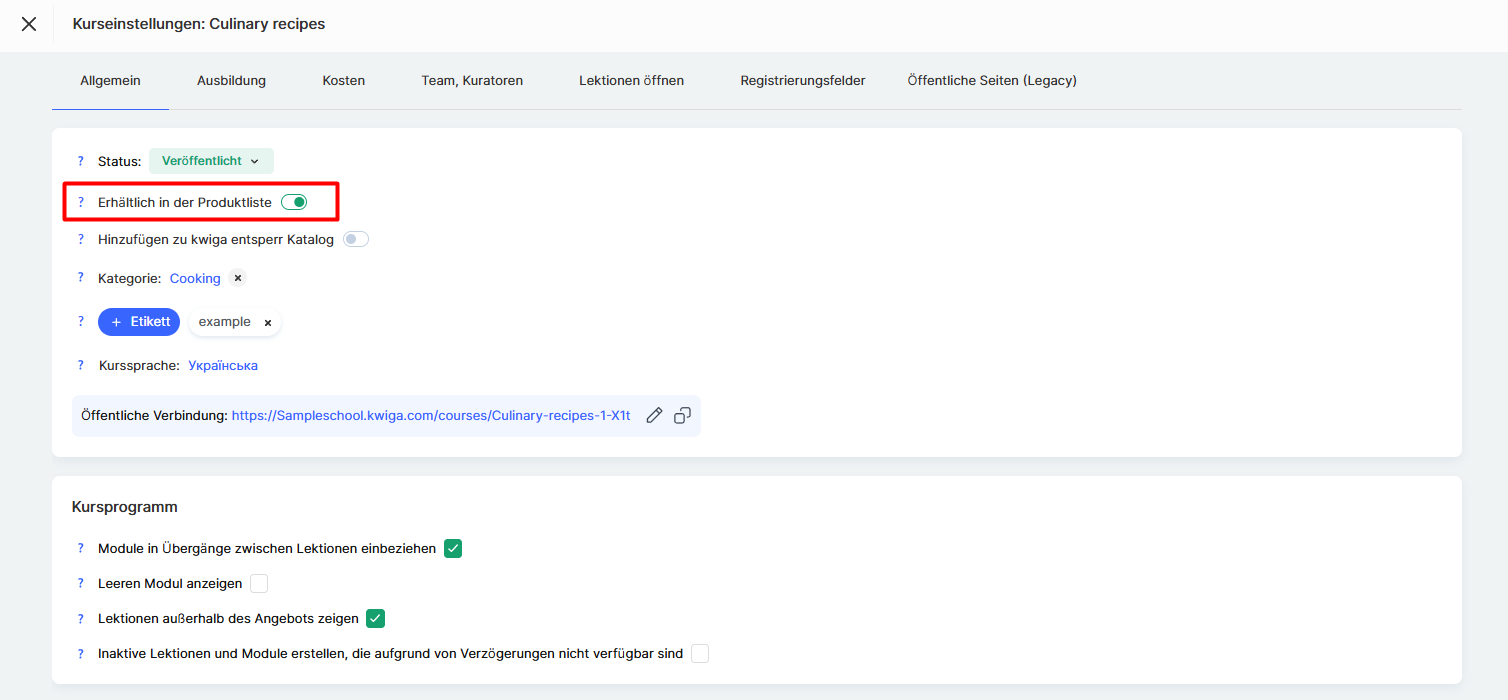Uncheck Module in Übergänge zwischen Lektionen einbeziehen

pyautogui.click(x=453, y=548)
